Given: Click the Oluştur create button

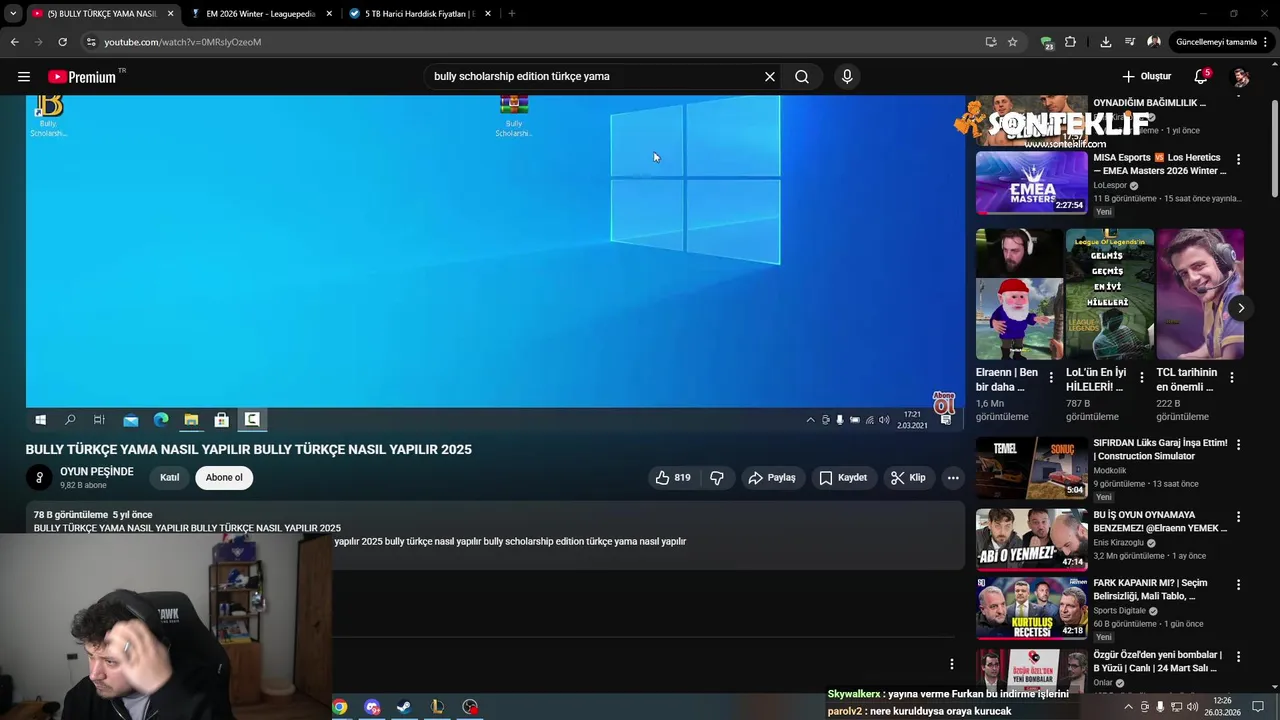Looking at the screenshot, I should point(1146,77).
